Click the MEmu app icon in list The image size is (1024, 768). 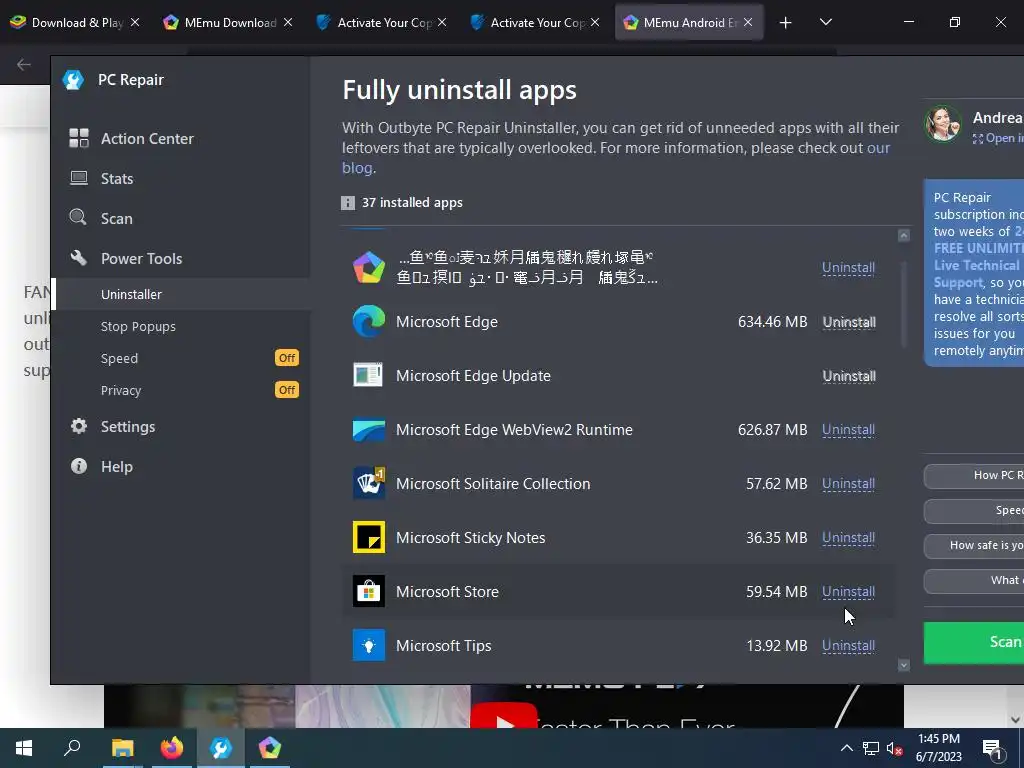[369, 267]
